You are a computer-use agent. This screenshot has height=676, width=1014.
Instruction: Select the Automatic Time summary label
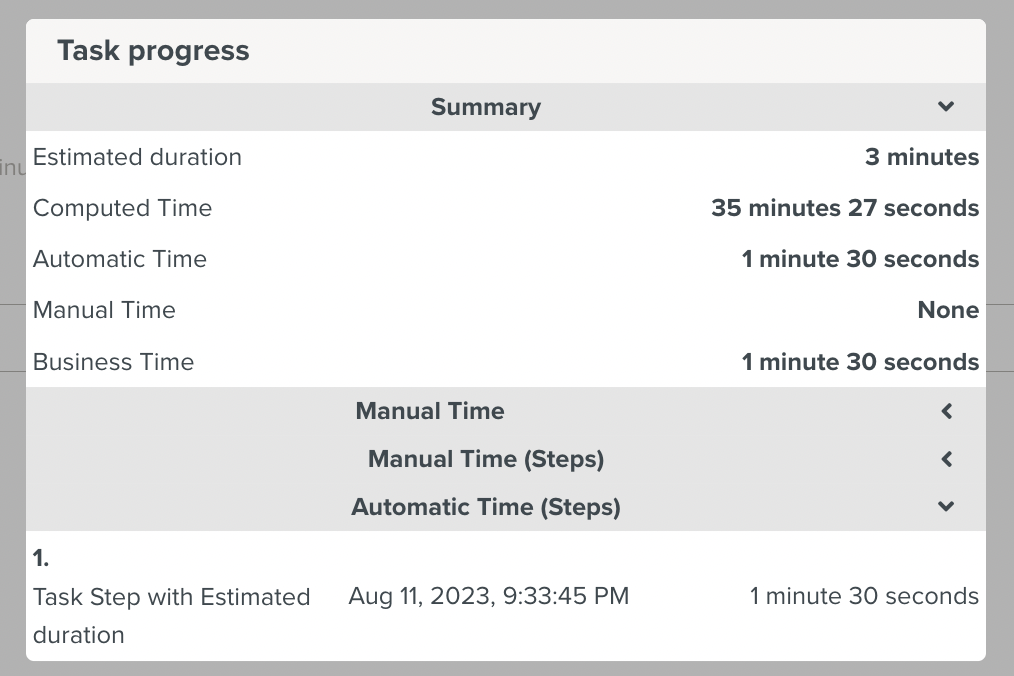[120, 259]
